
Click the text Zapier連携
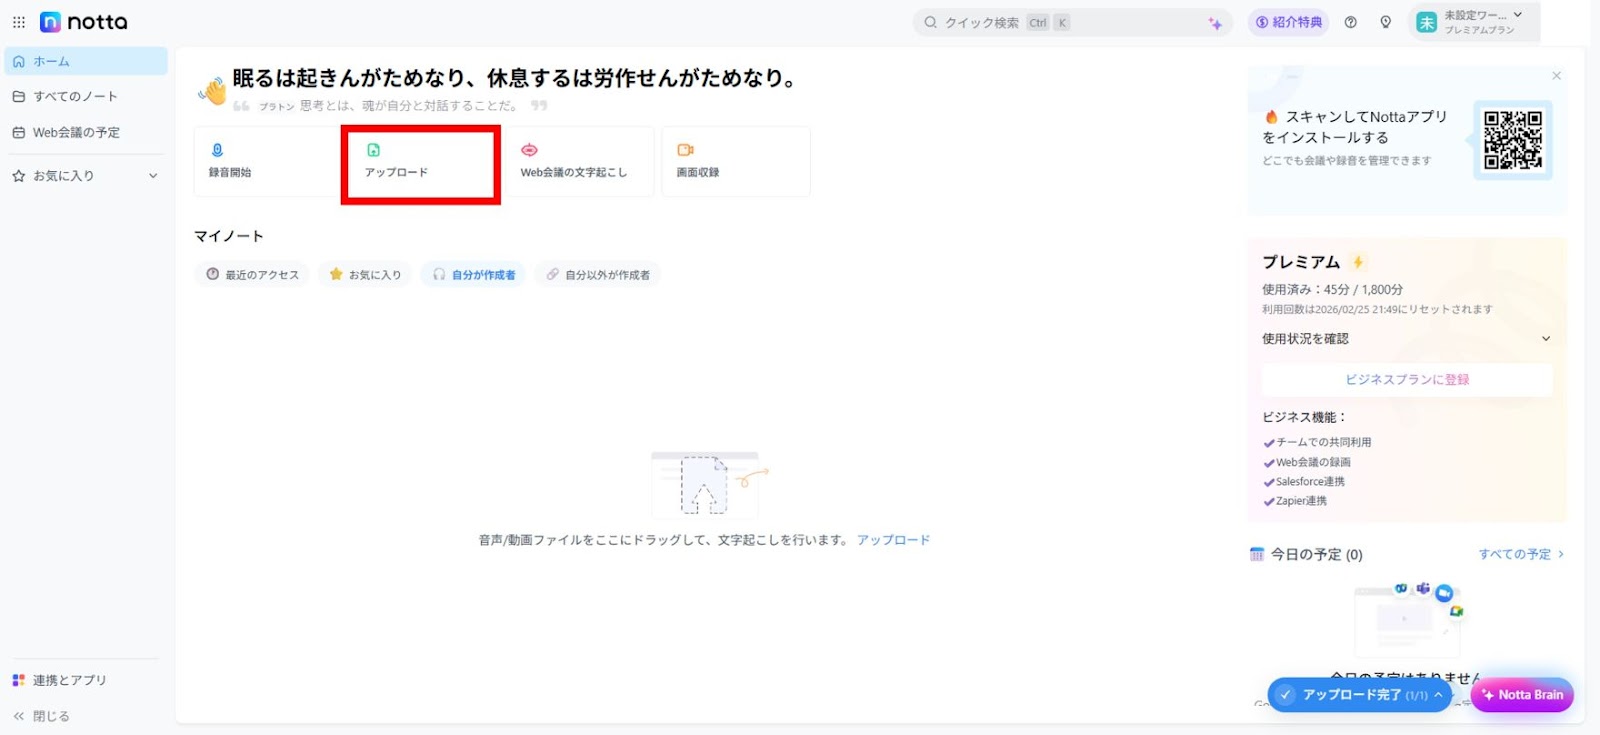(1301, 501)
